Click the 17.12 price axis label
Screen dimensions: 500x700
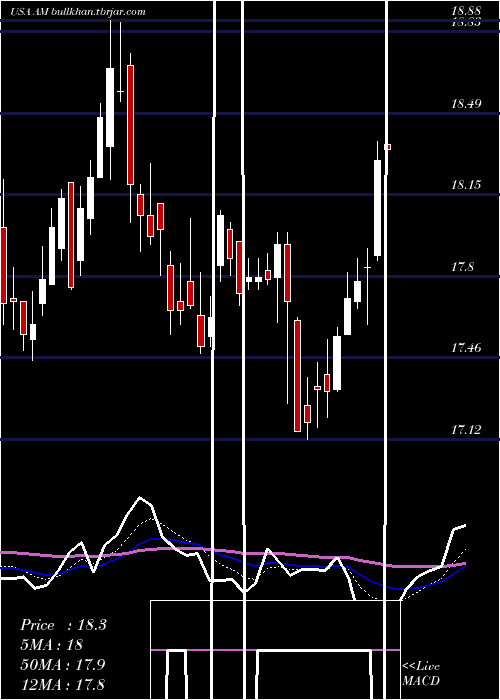coord(466,430)
